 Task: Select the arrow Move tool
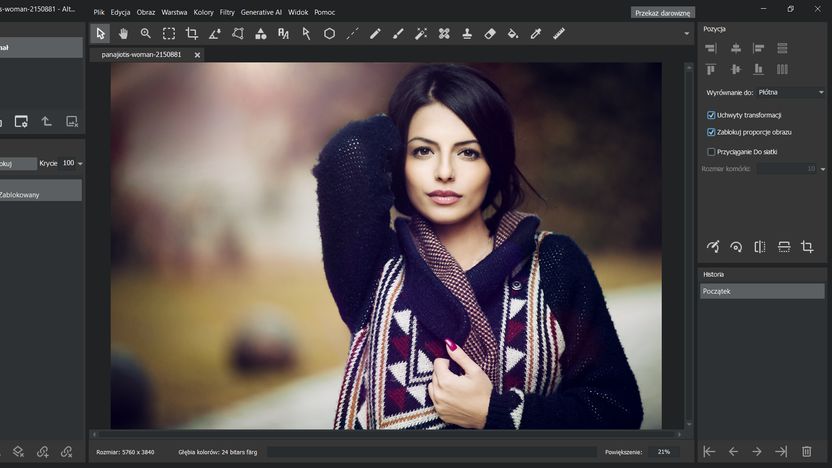pyautogui.click(x=100, y=34)
